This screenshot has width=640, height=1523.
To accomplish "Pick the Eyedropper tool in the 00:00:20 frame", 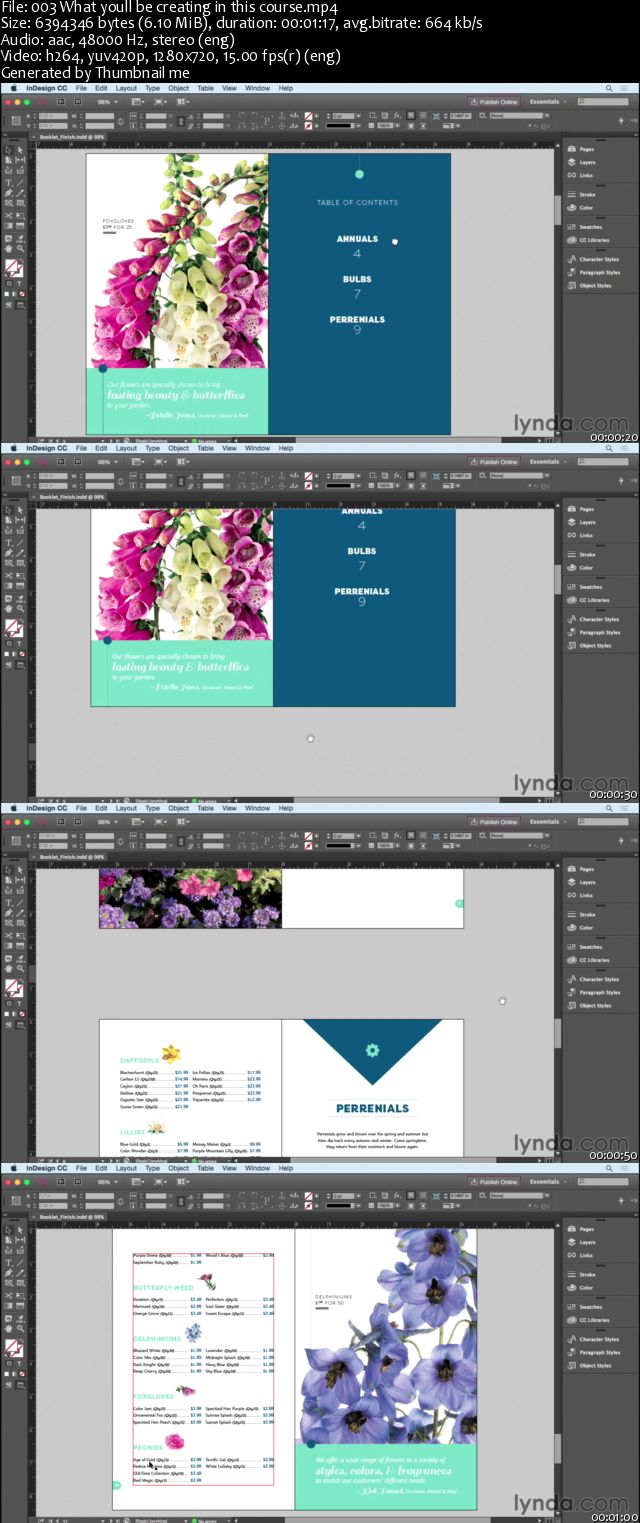I will coord(20,240).
